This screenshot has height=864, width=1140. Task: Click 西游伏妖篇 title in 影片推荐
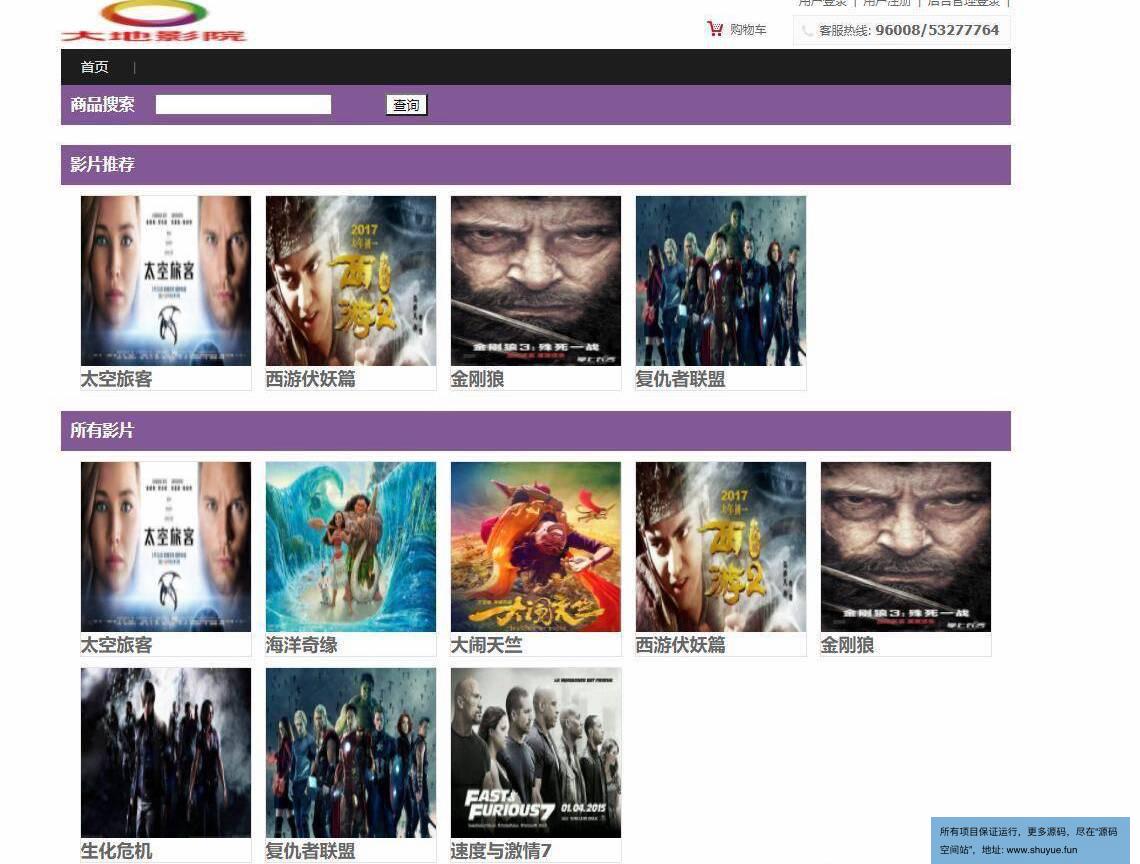[310, 379]
